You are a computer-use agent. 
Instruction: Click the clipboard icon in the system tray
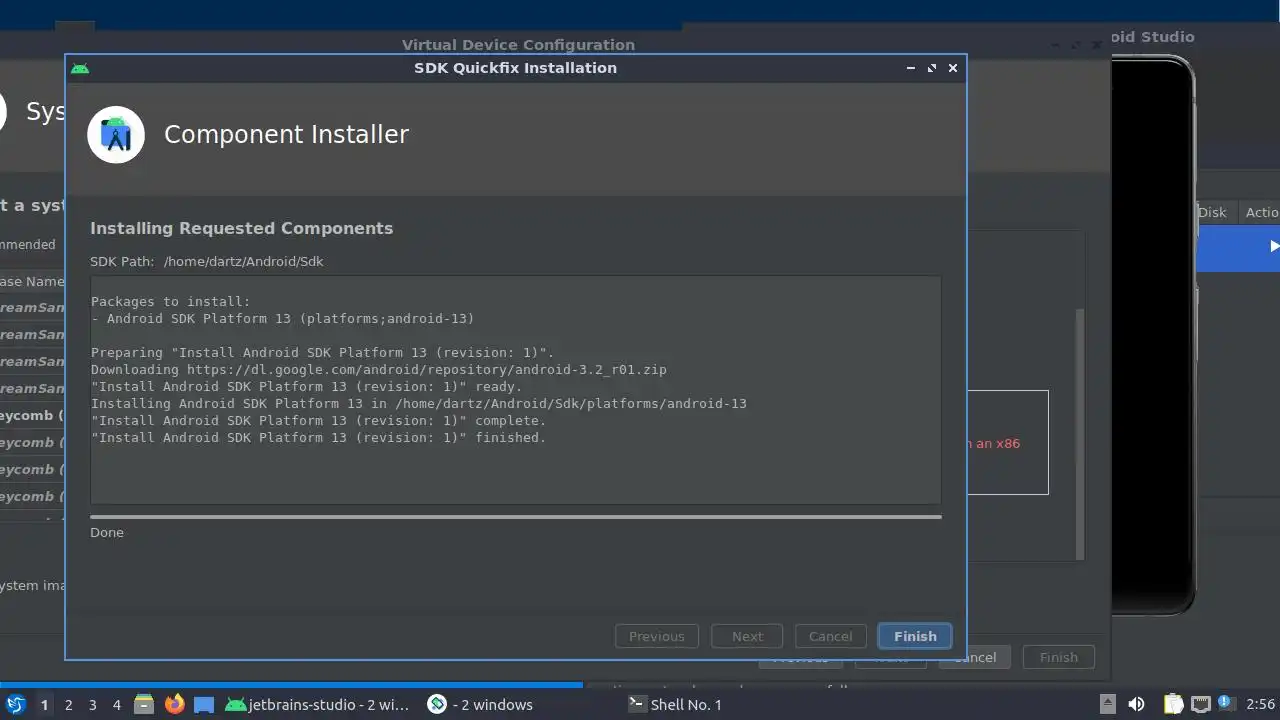(x=1173, y=704)
